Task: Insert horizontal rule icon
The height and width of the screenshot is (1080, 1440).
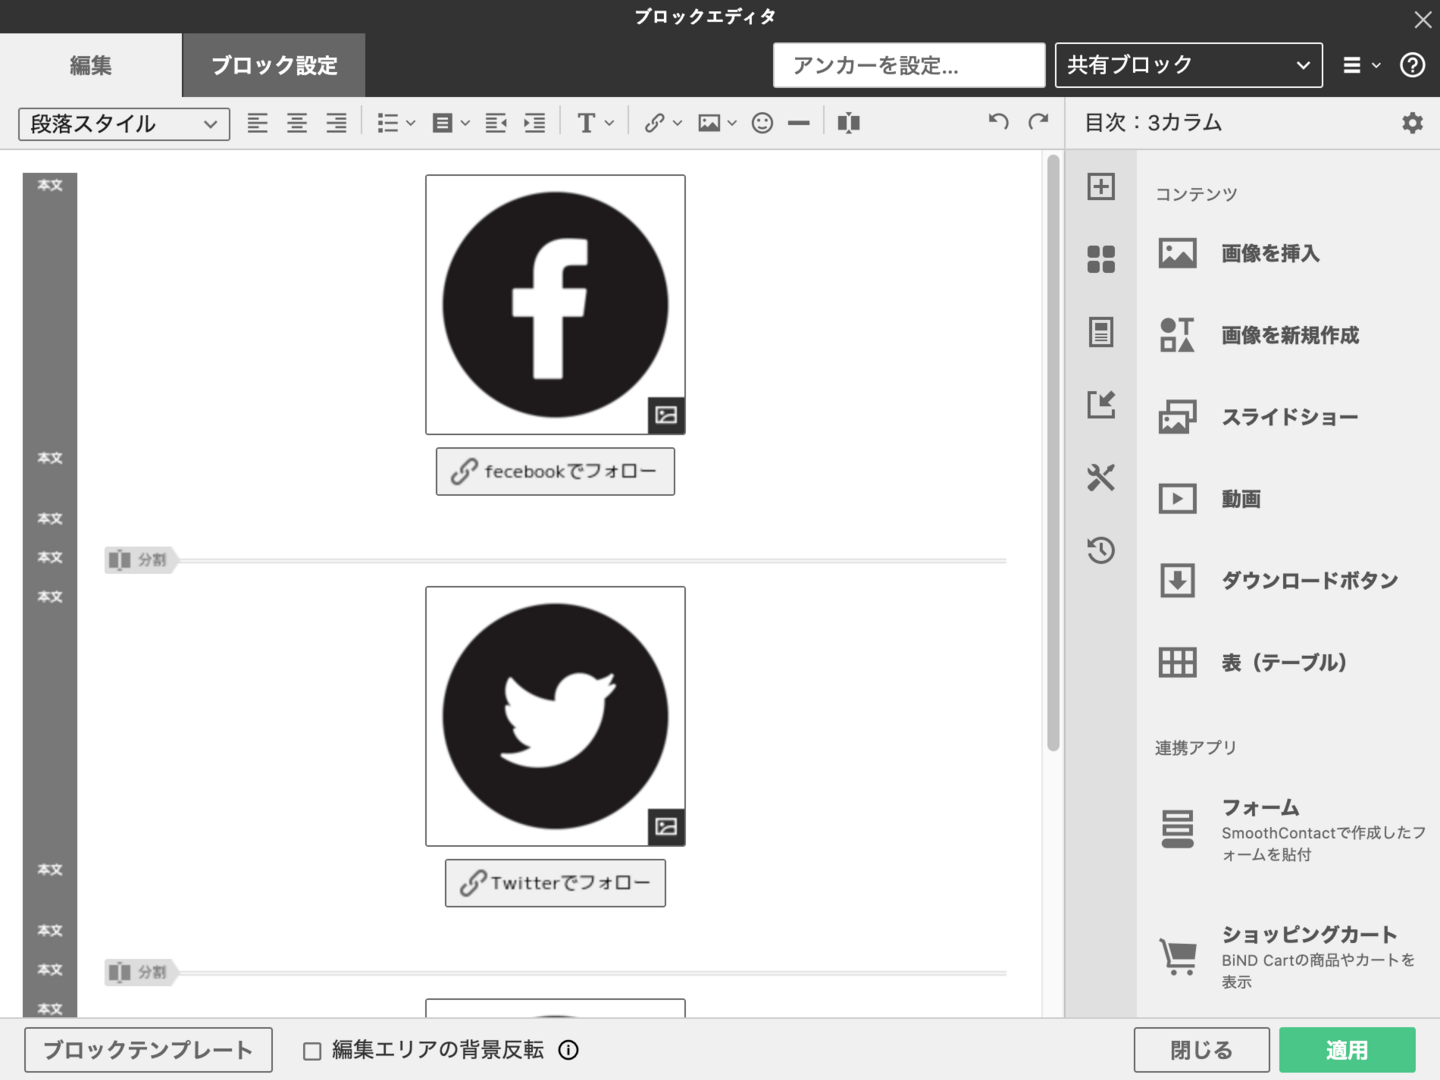Action: tap(799, 123)
